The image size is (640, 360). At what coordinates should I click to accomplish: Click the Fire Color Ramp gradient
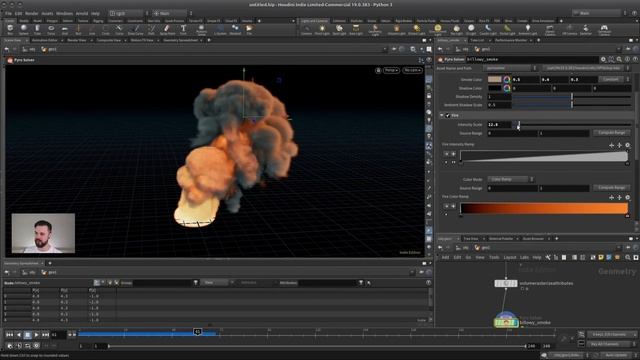(x=544, y=208)
